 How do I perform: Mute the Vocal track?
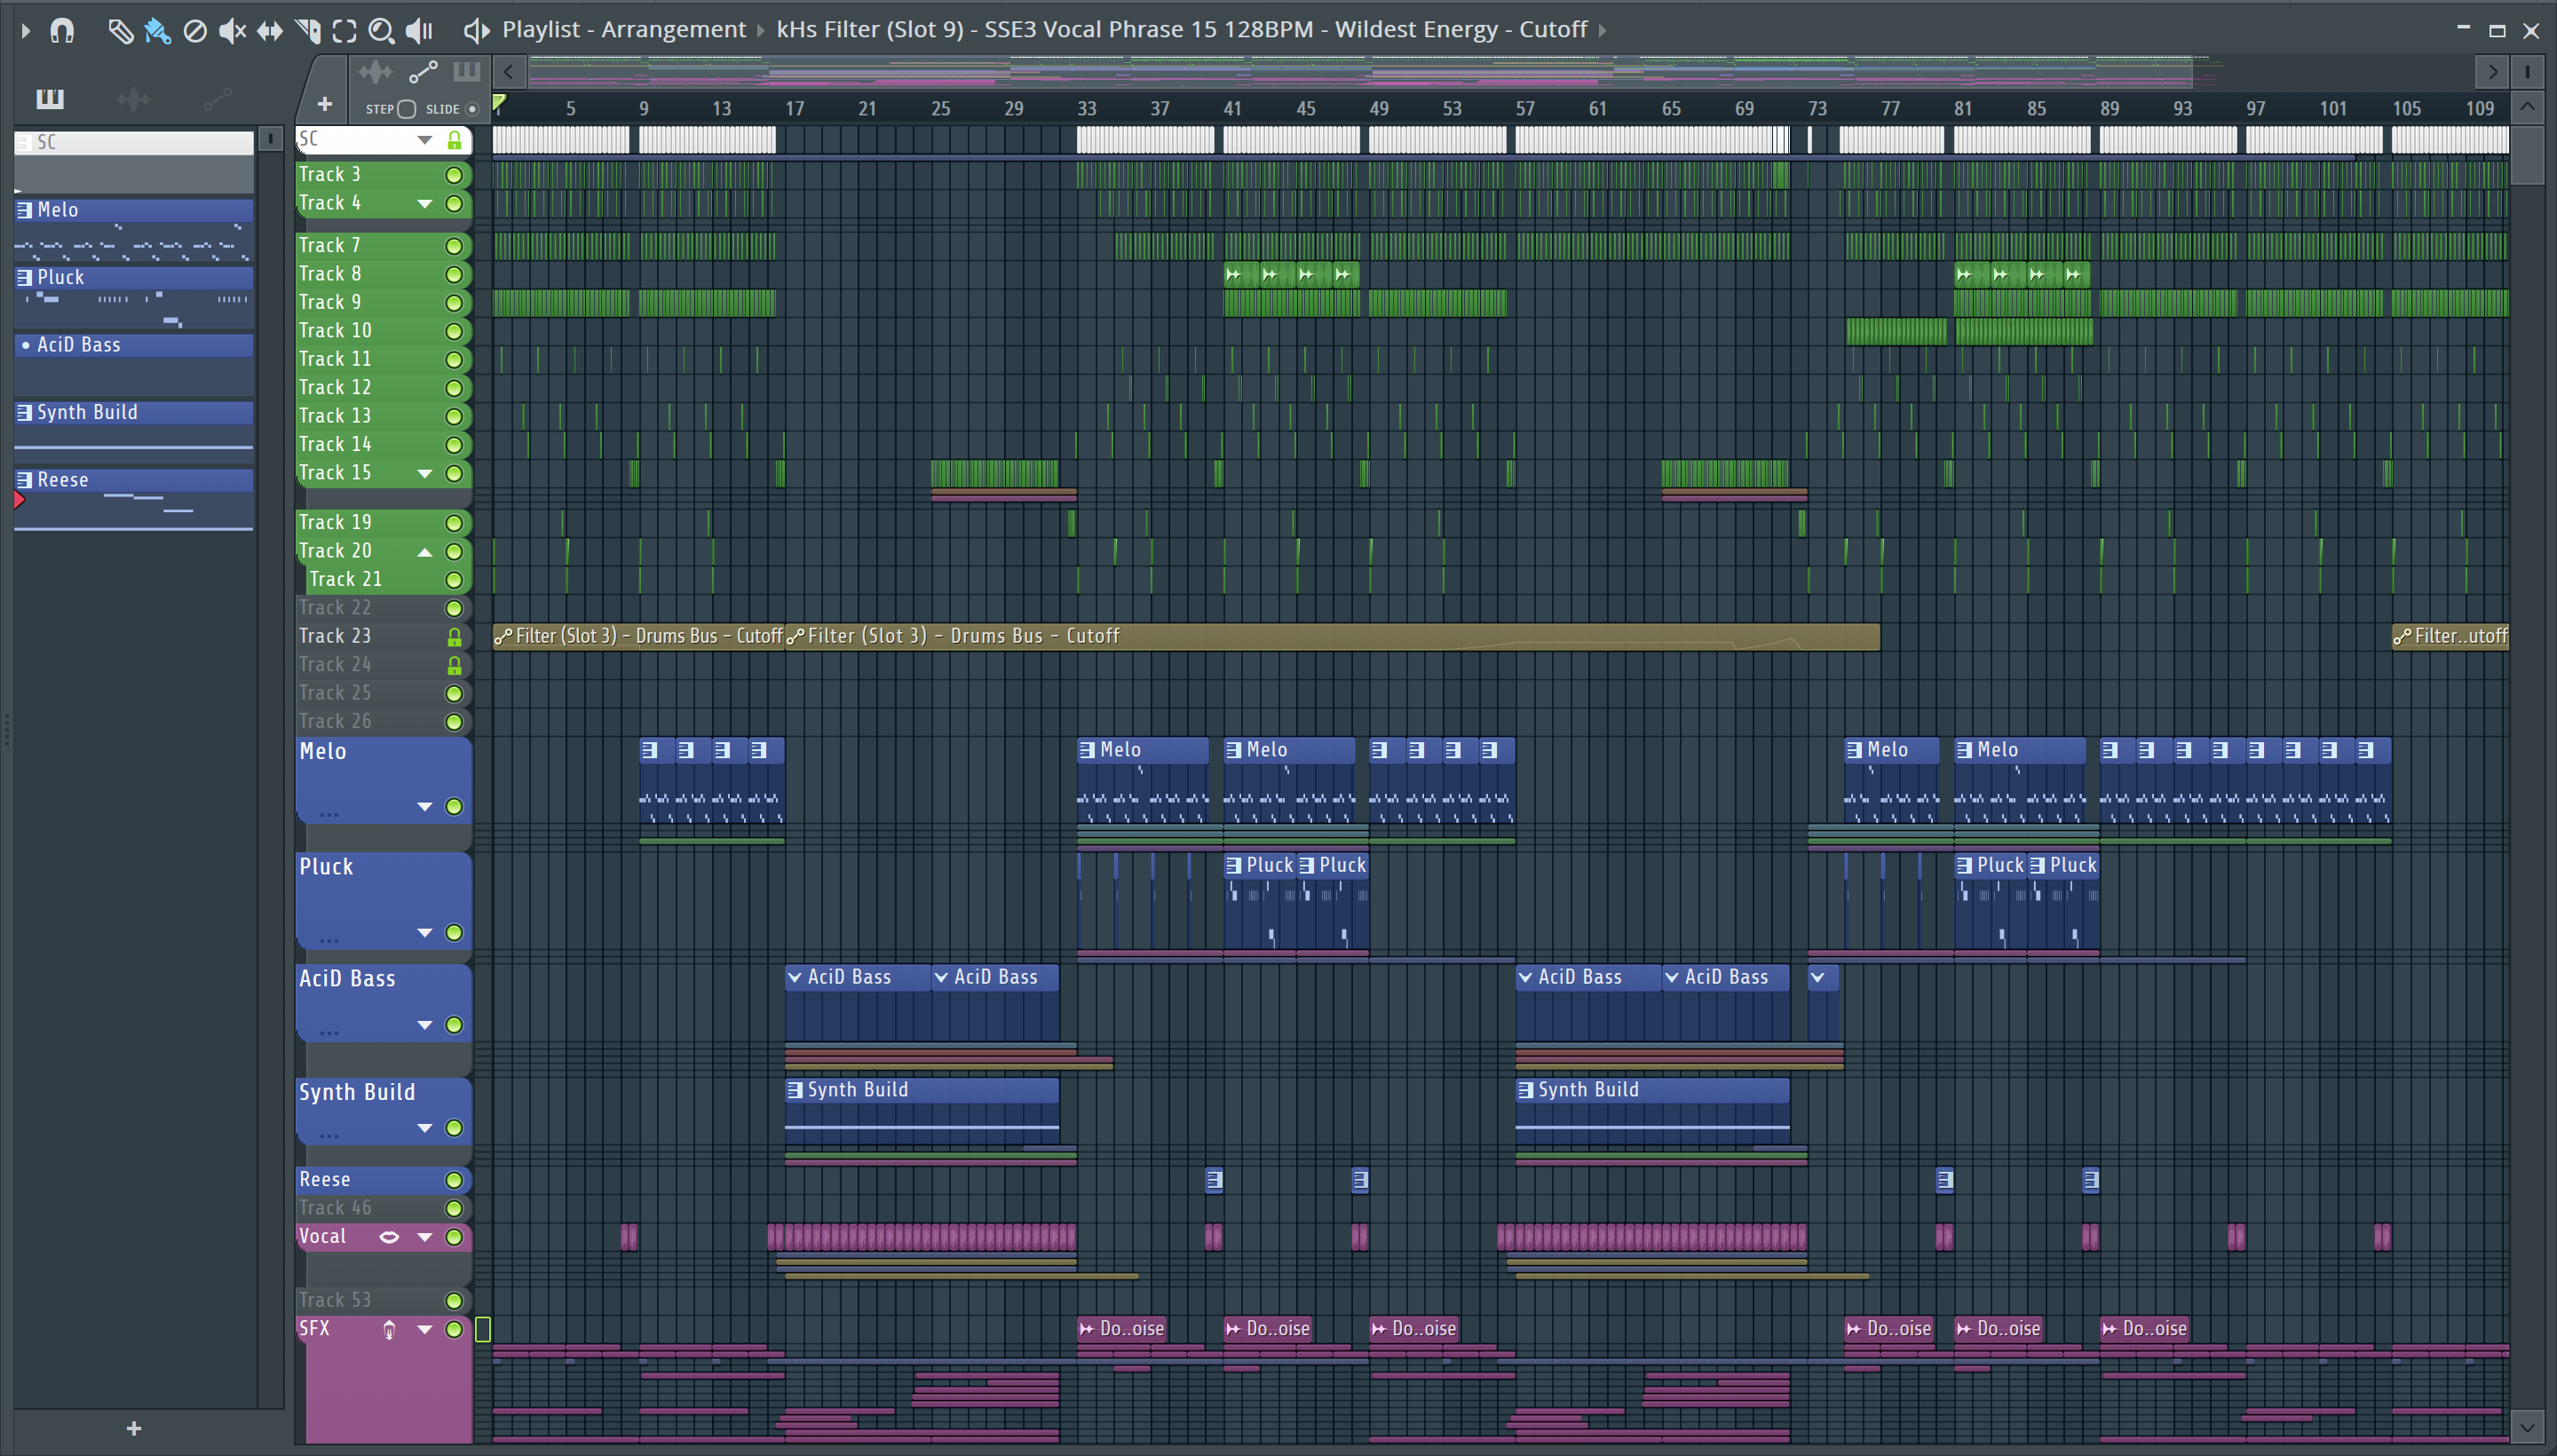454,1237
